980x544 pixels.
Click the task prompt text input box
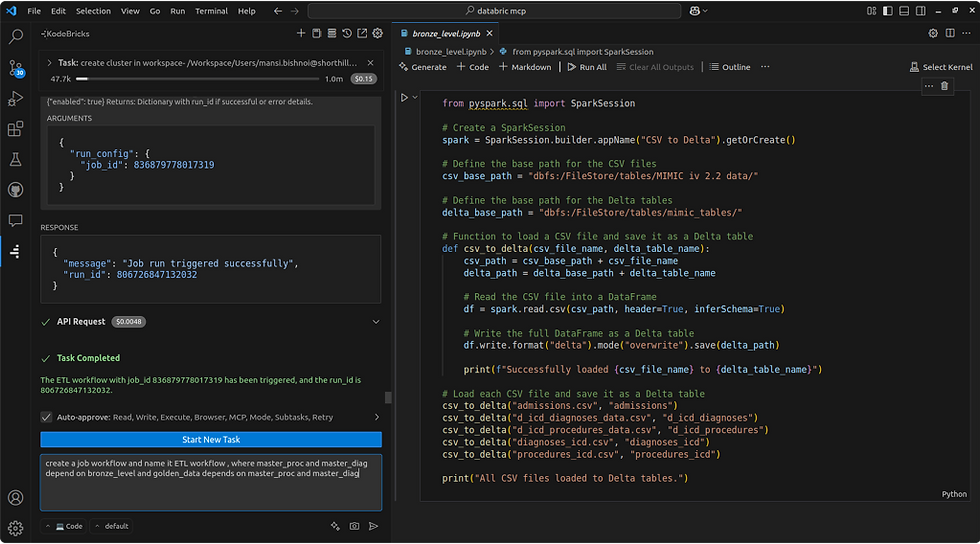(x=211, y=482)
